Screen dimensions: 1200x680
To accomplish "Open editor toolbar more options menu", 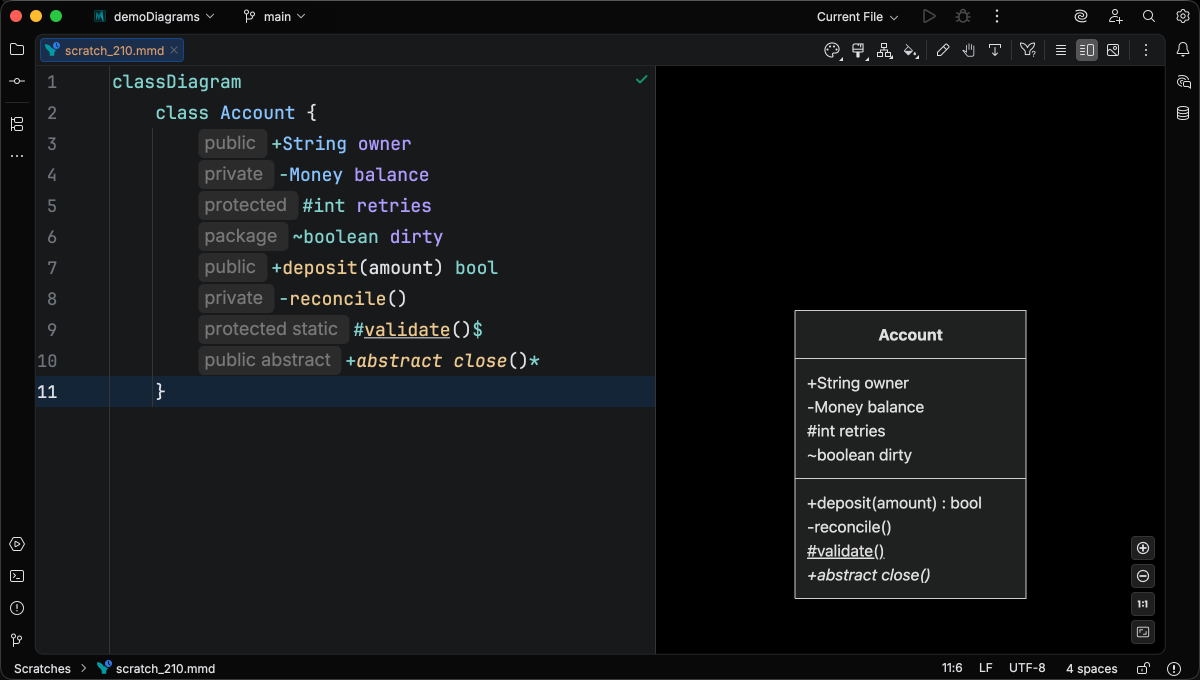I will click(x=1146, y=50).
